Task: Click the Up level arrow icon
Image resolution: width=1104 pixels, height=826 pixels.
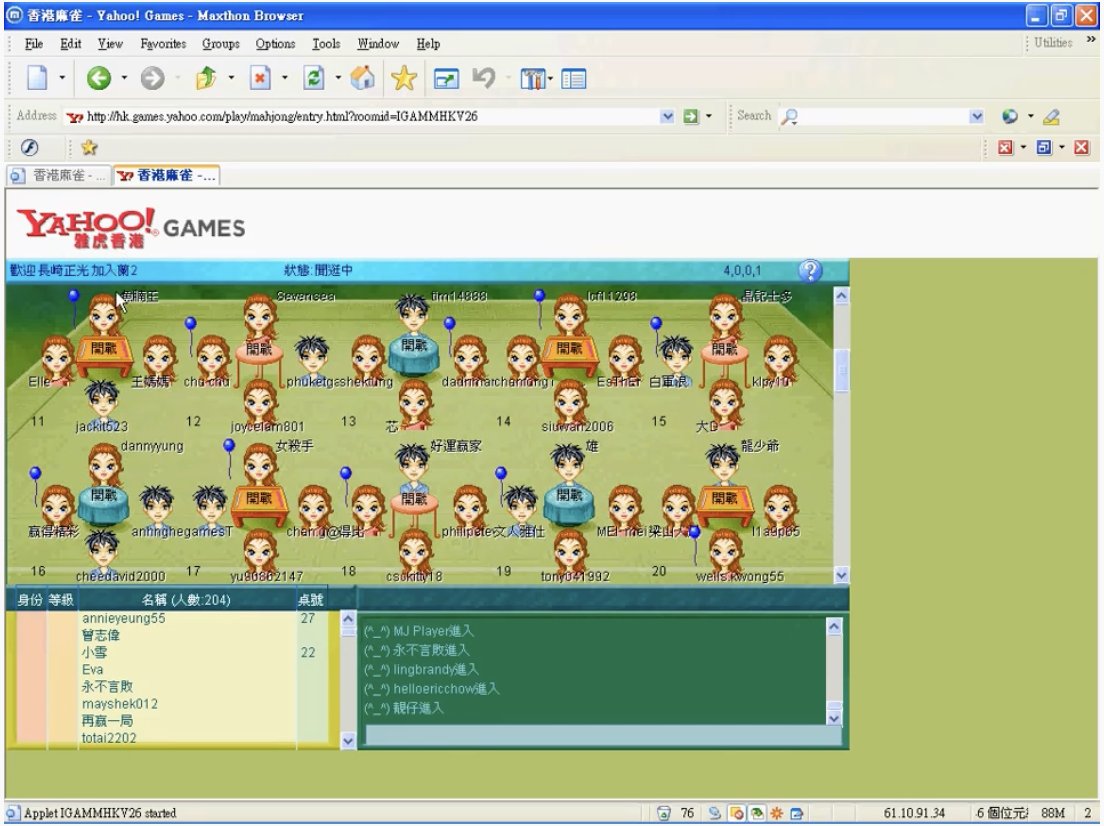Action: 206,77
